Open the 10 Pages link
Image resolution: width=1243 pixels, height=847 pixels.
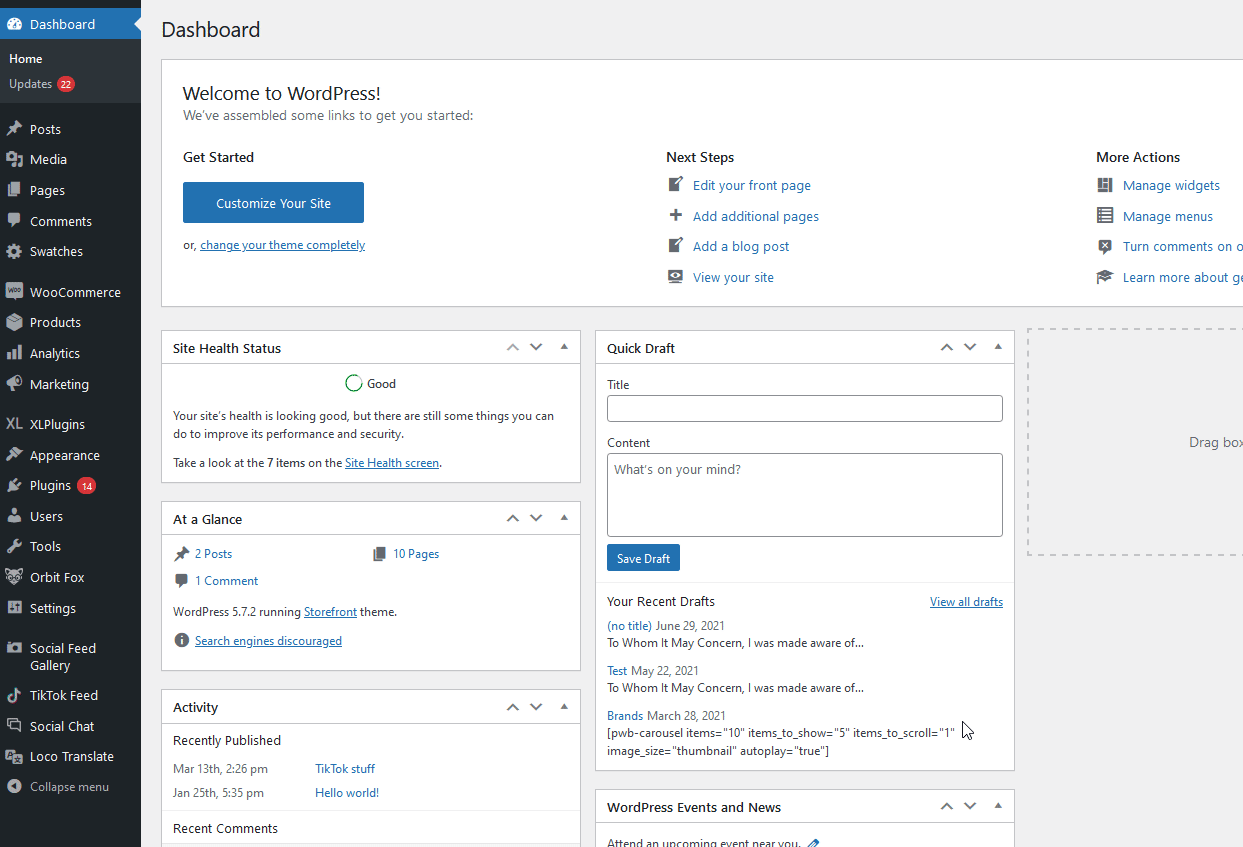point(416,553)
